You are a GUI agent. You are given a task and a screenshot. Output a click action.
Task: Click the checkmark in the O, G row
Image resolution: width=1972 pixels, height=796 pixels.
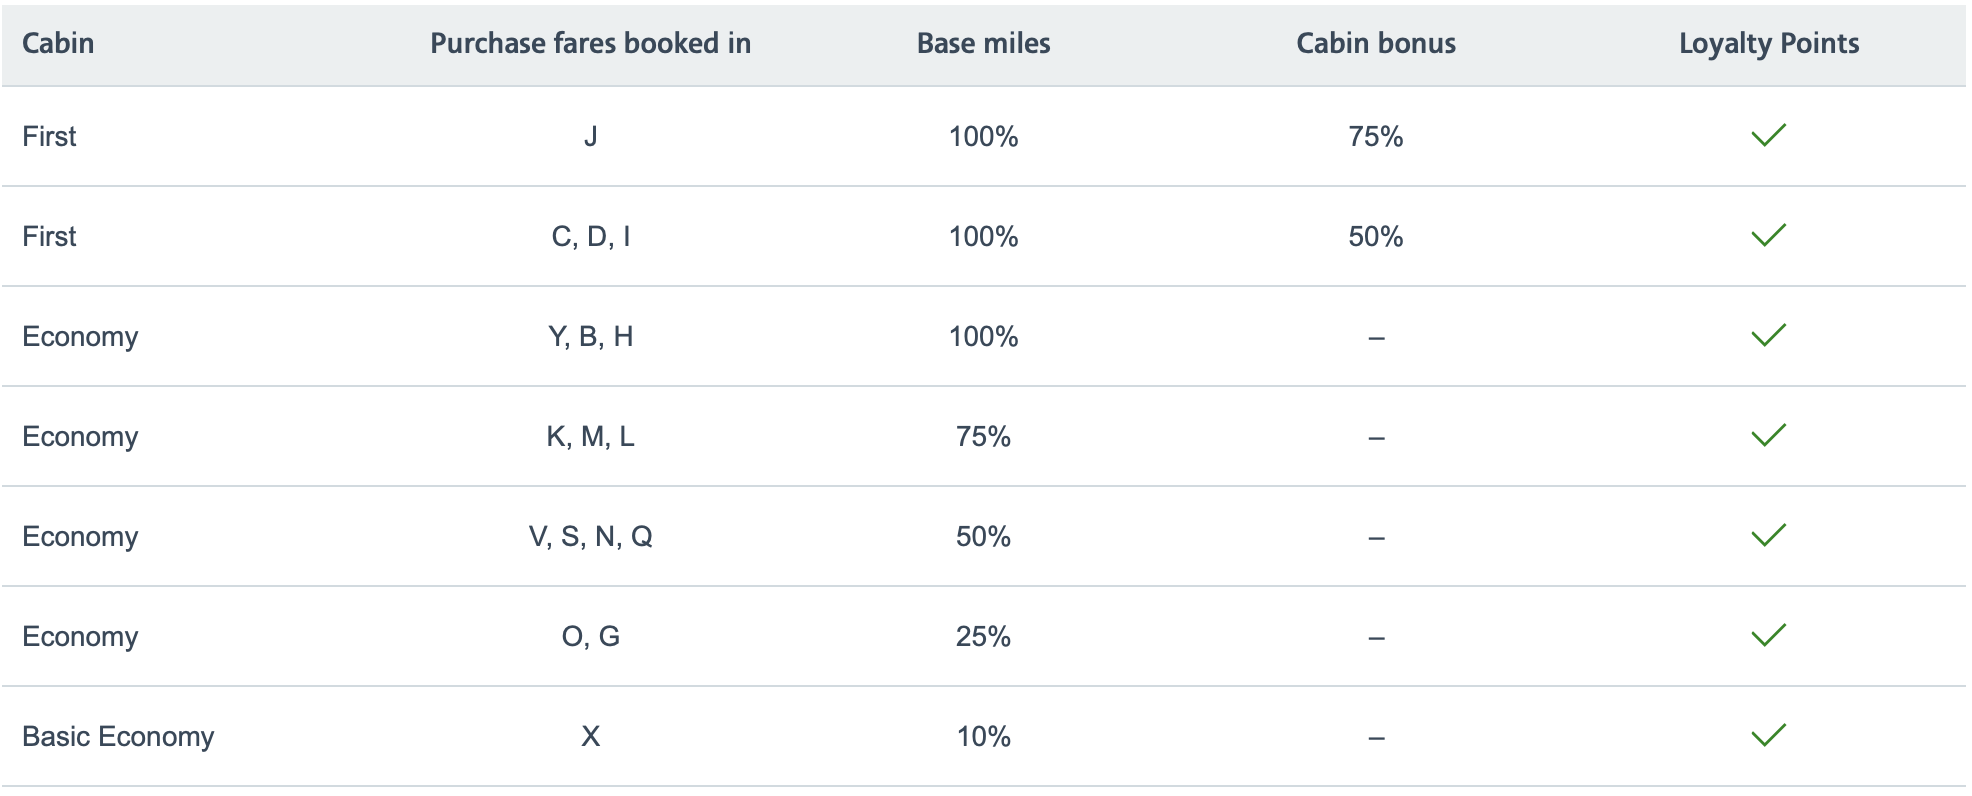click(1768, 636)
